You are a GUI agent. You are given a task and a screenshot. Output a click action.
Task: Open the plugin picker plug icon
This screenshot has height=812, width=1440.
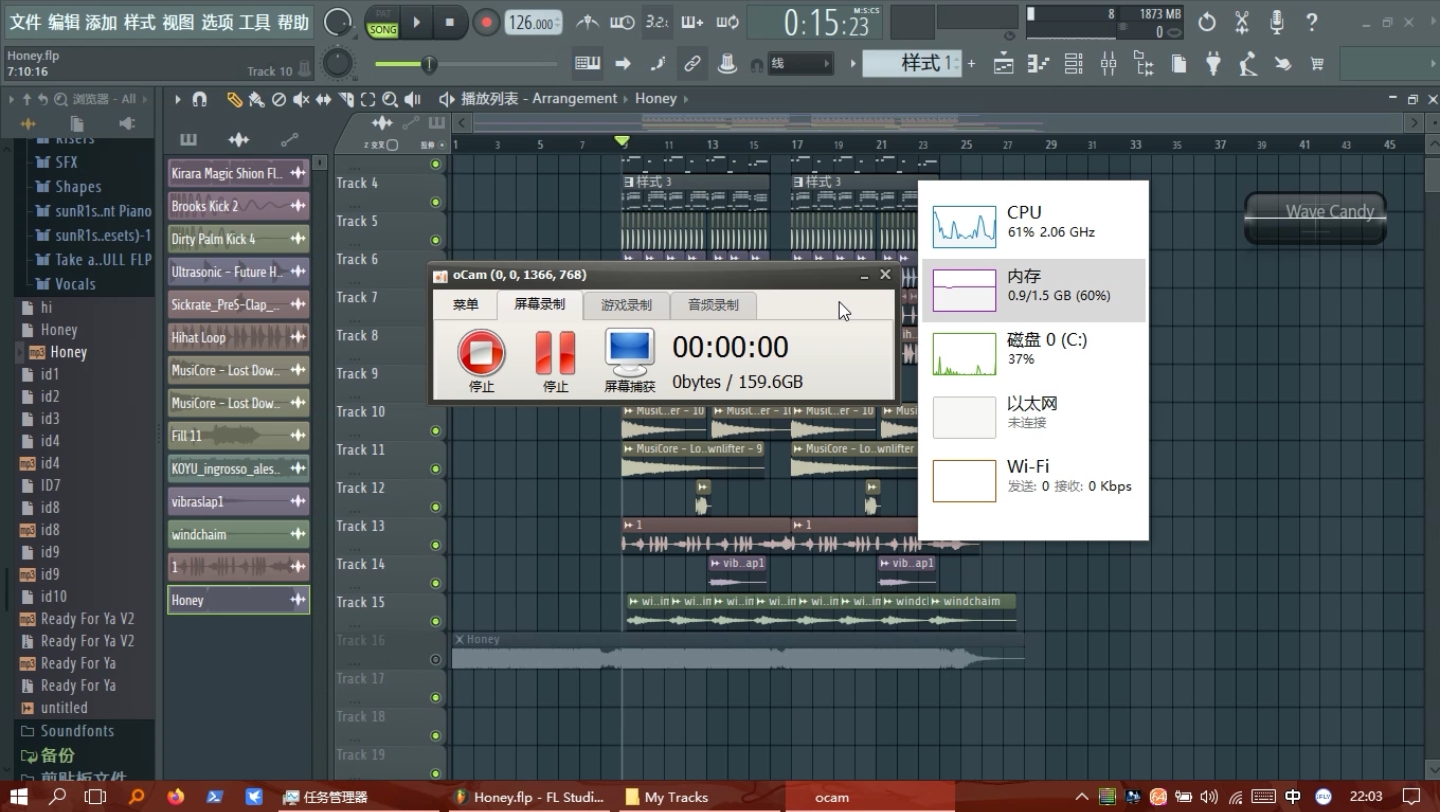(x=1213, y=64)
